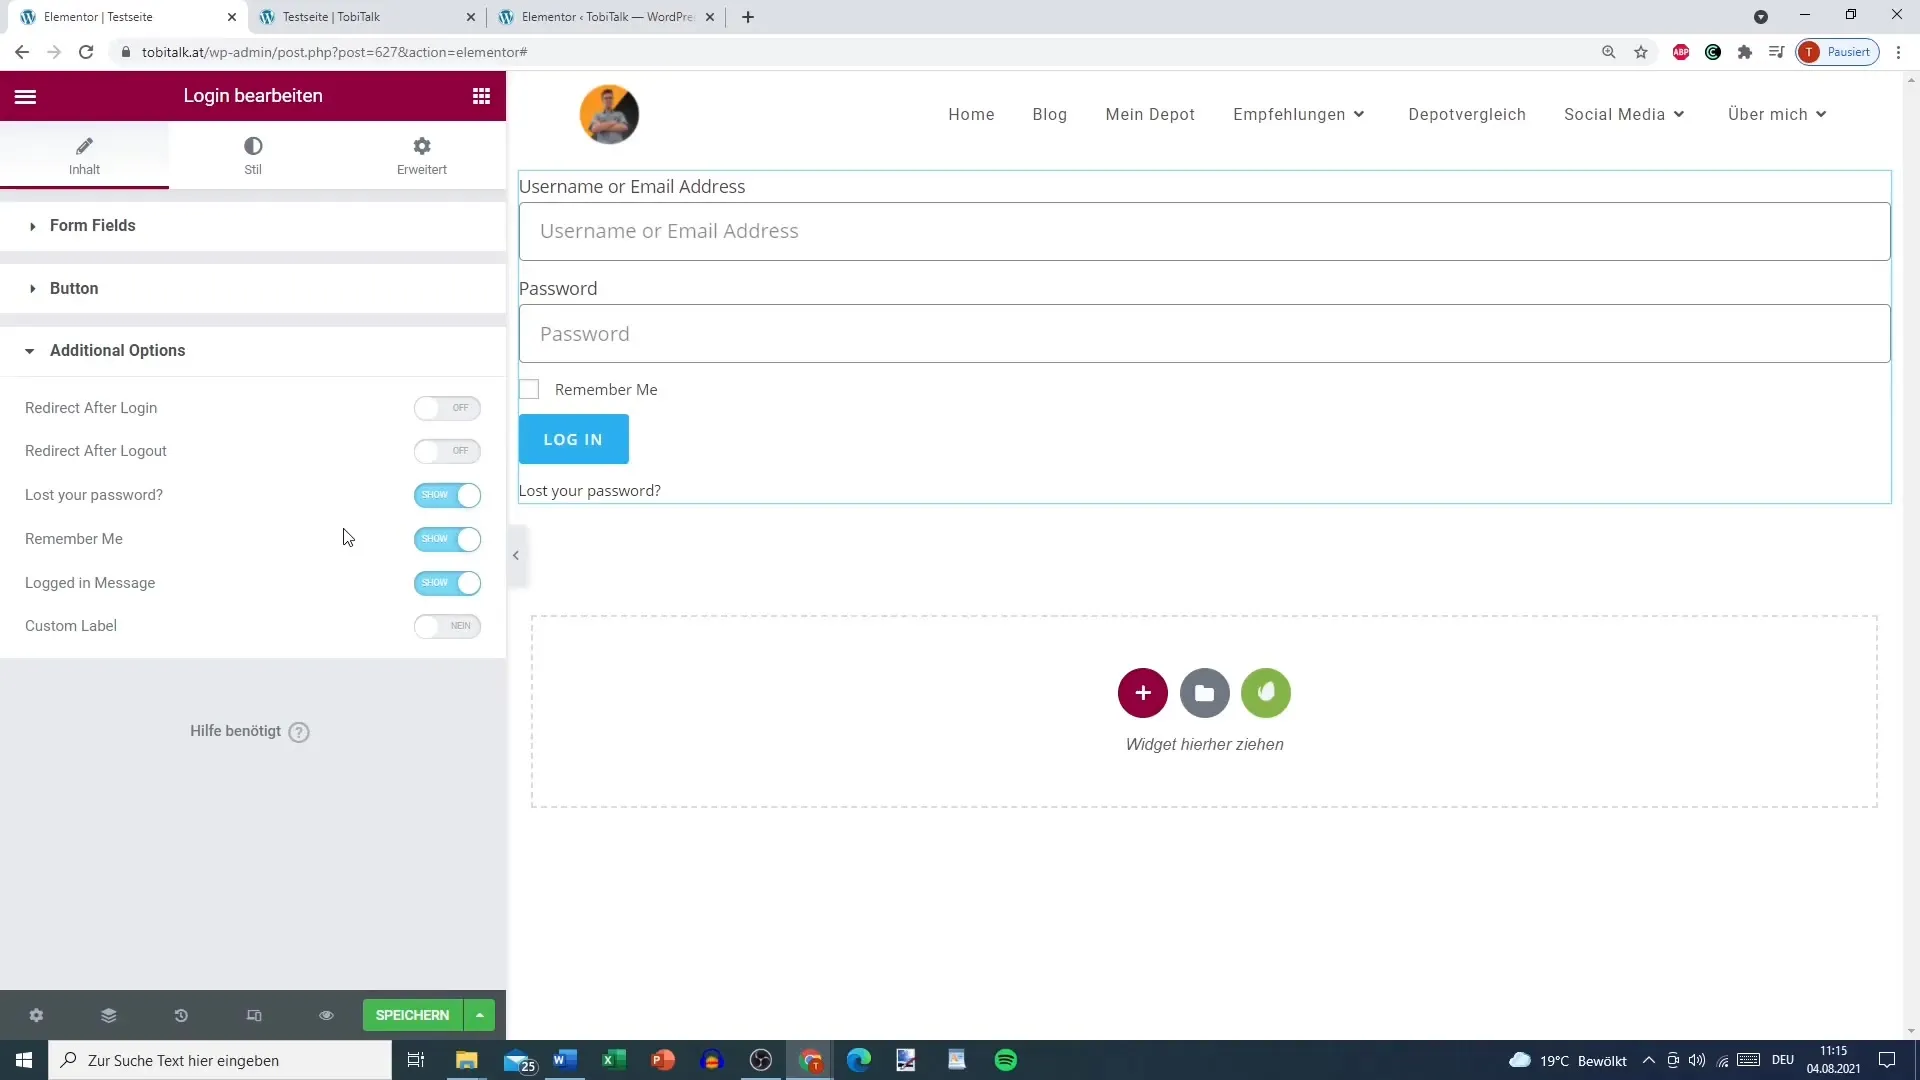Open Windows Start menu
The width and height of the screenshot is (1920, 1080).
point(24,1060)
